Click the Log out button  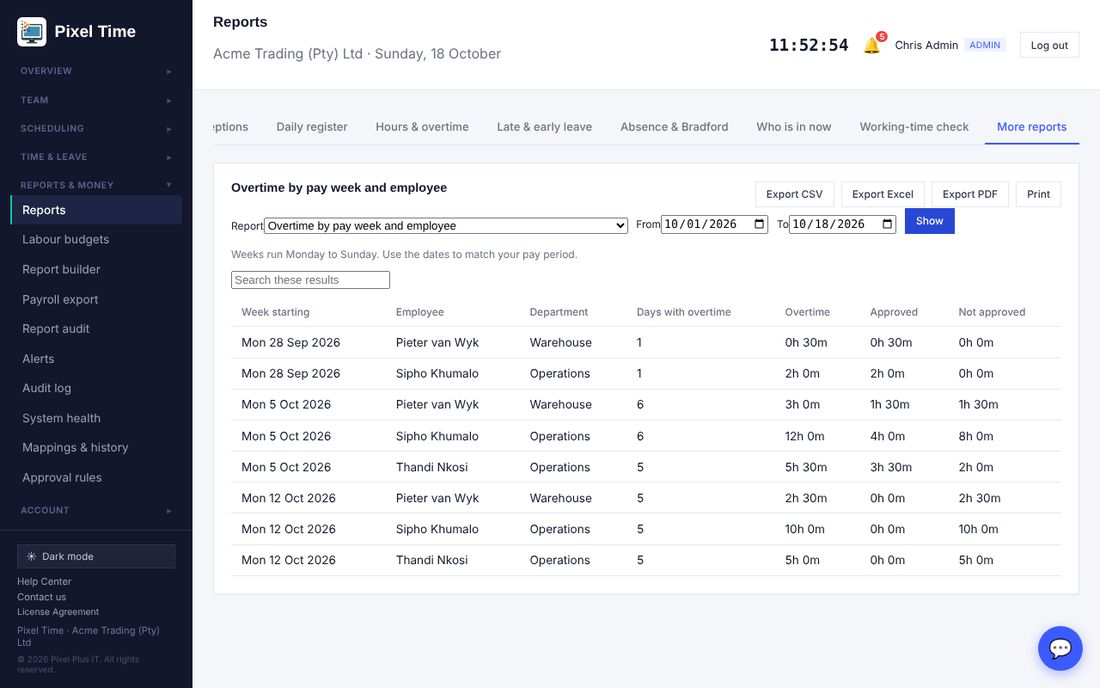[1049, 45]
